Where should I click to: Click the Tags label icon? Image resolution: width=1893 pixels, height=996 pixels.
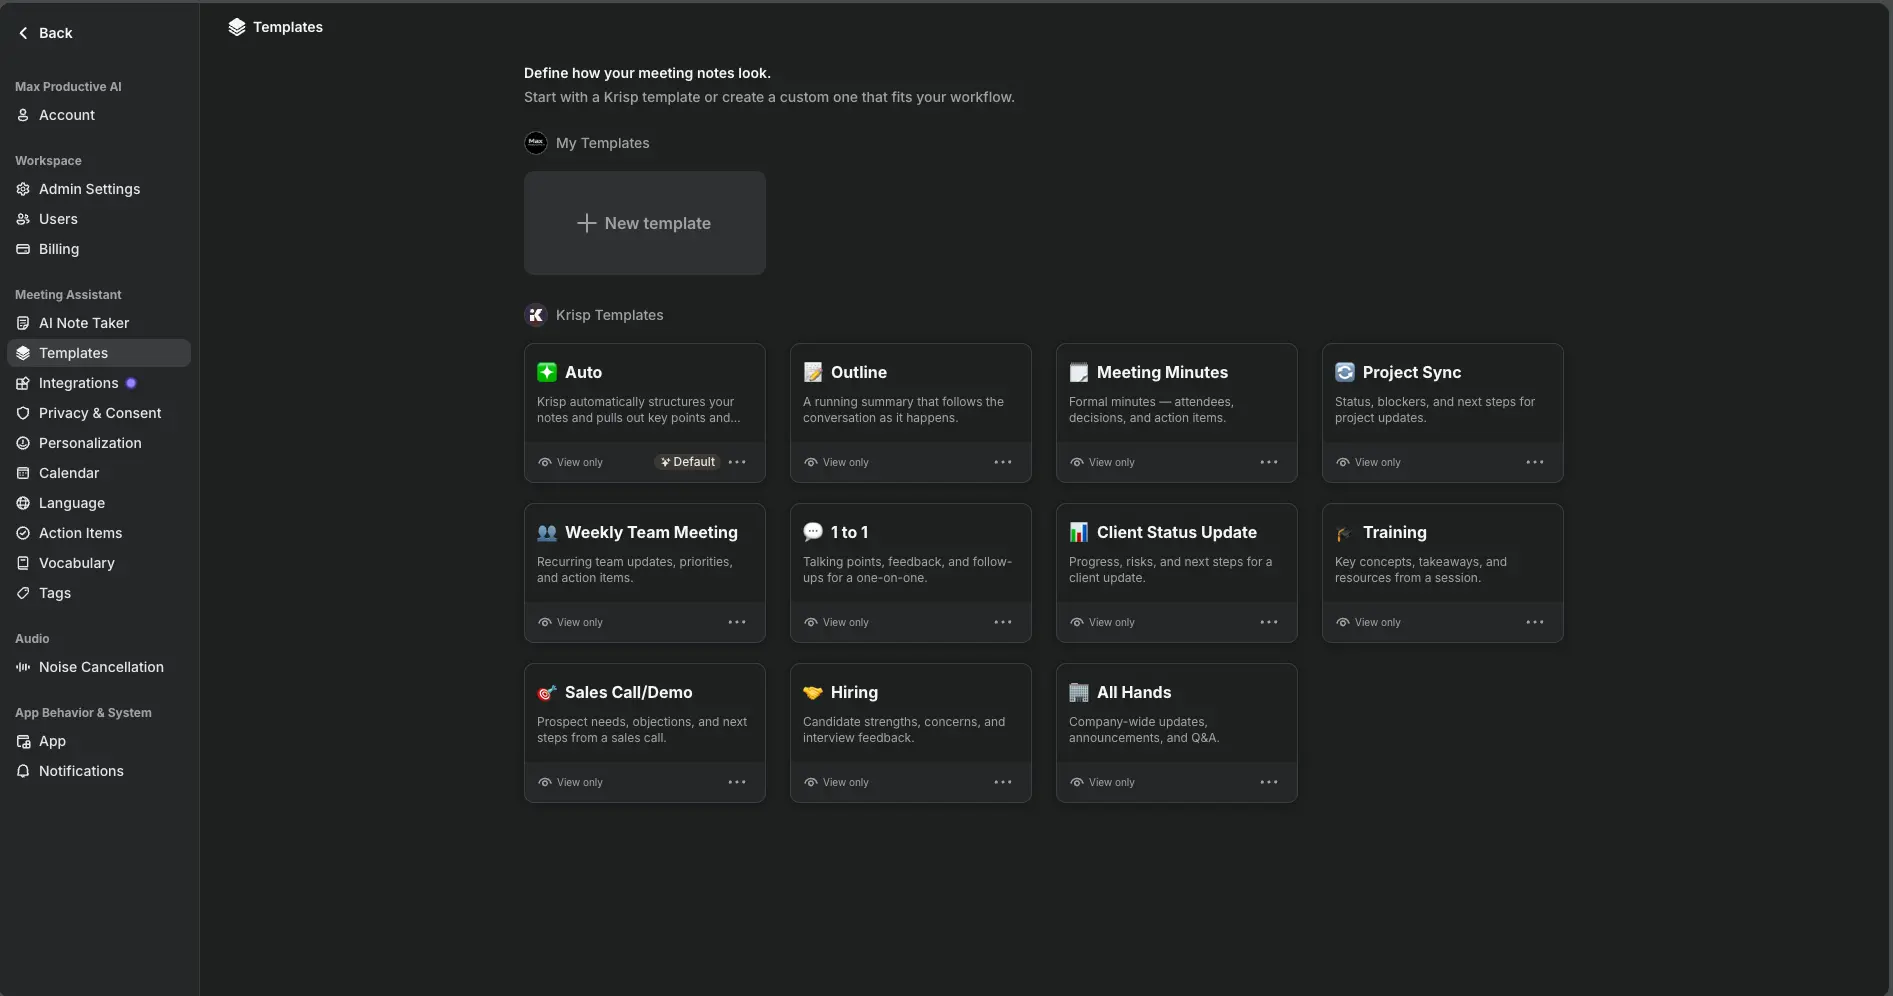pyautogui.click(x=23, y=593)
